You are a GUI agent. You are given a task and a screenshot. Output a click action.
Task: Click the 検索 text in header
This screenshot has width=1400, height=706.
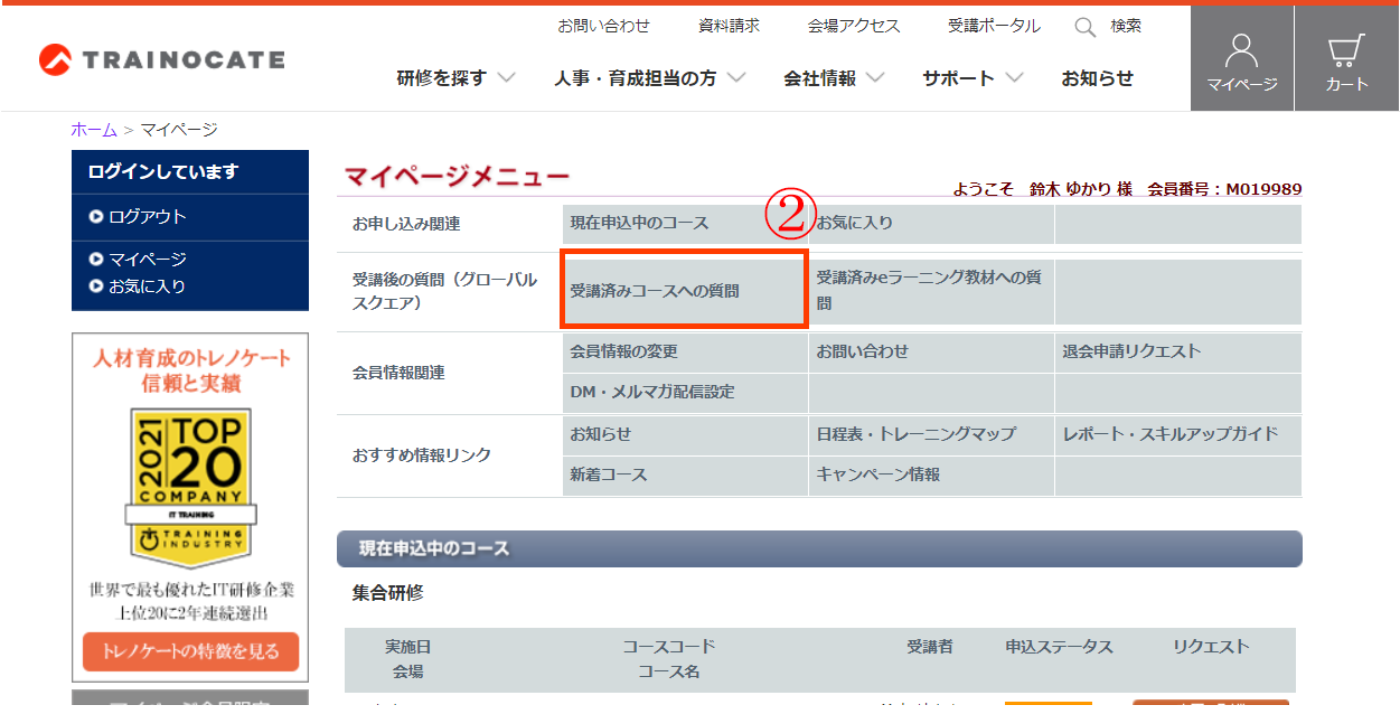[1125, 26]
